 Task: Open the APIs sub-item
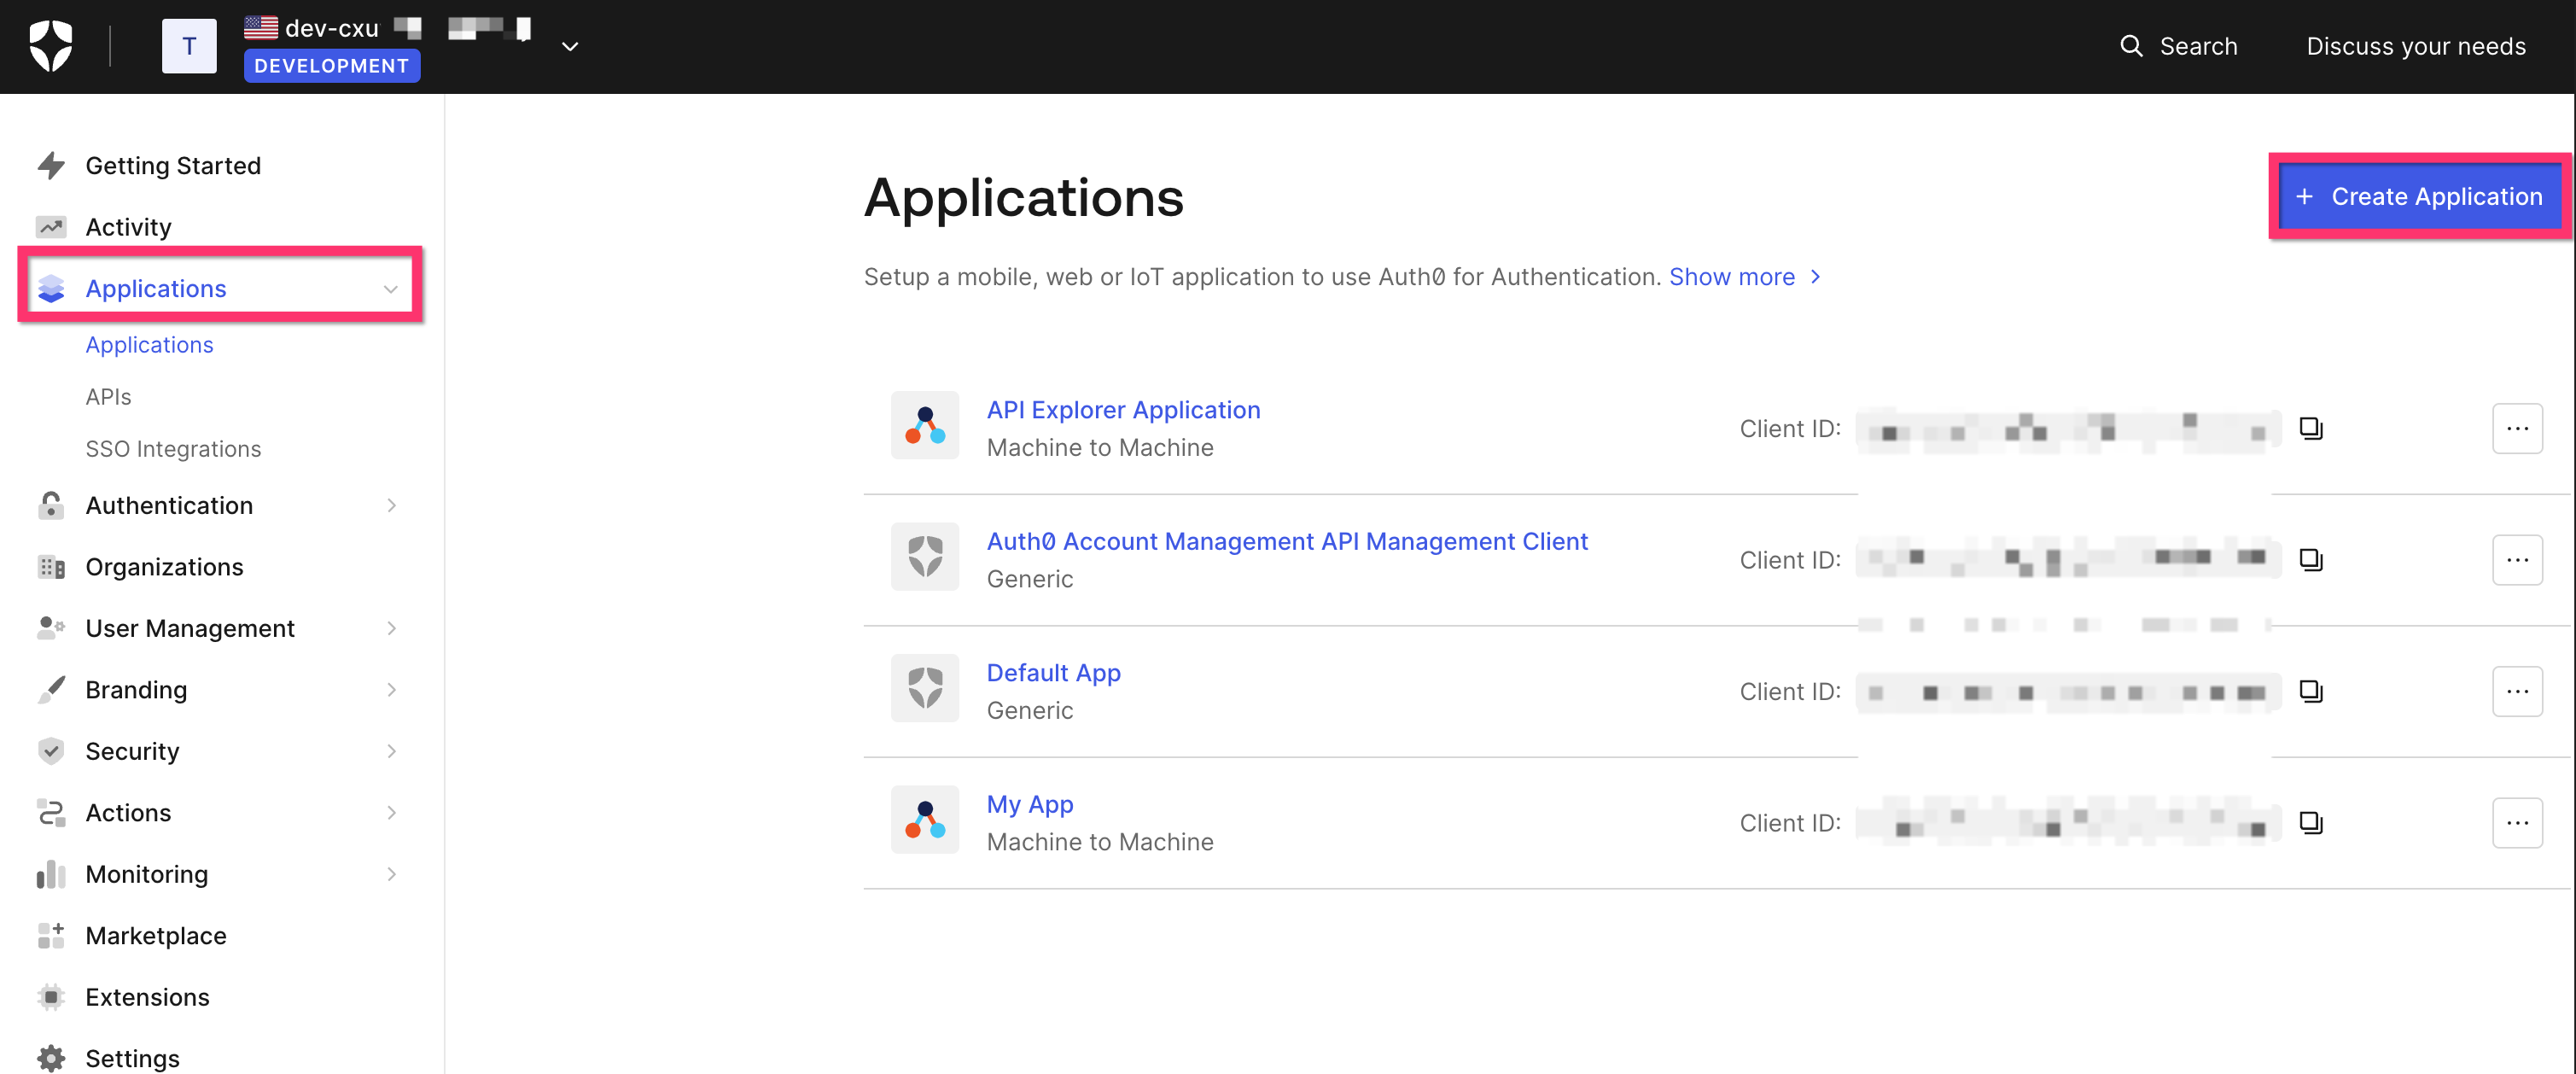(108, 396)
